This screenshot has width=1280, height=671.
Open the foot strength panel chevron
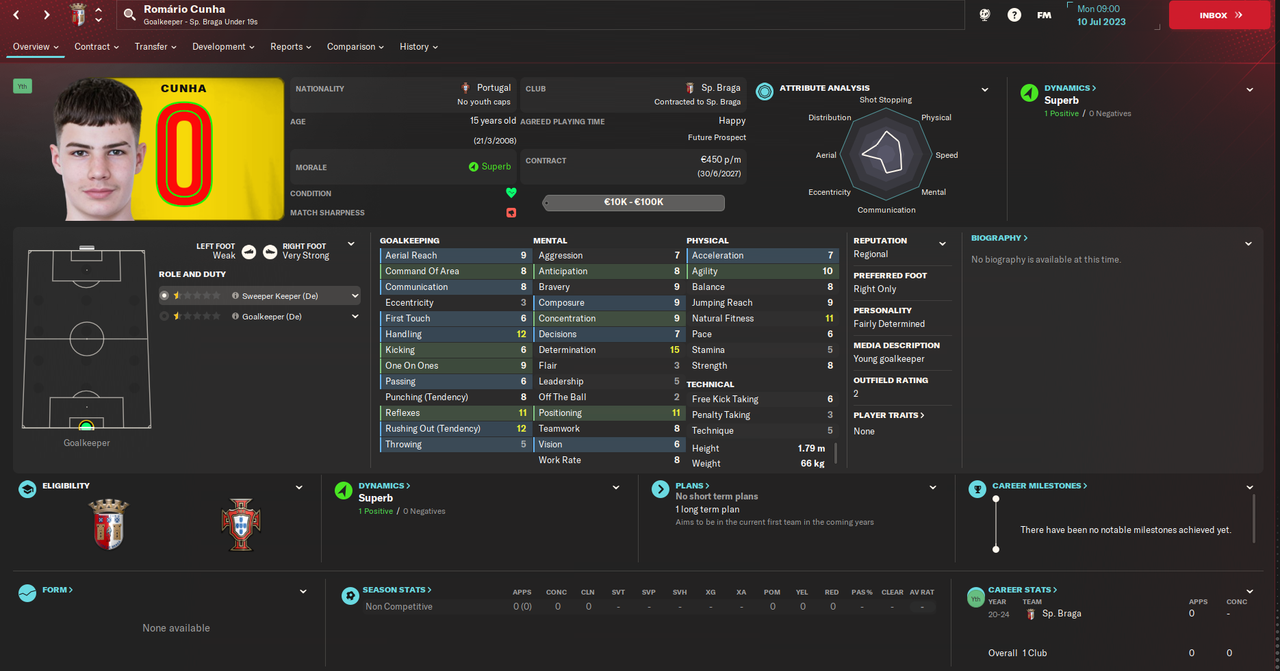(351, 244)
